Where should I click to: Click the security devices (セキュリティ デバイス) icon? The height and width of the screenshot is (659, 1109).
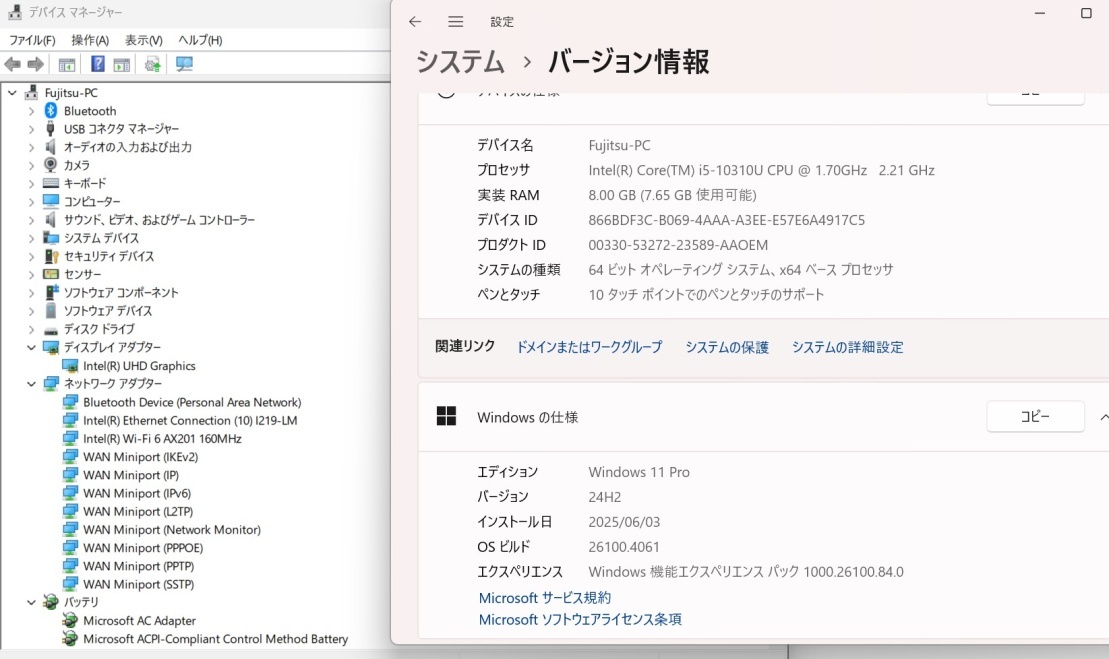pyautogui.click(x=51, y=256)
